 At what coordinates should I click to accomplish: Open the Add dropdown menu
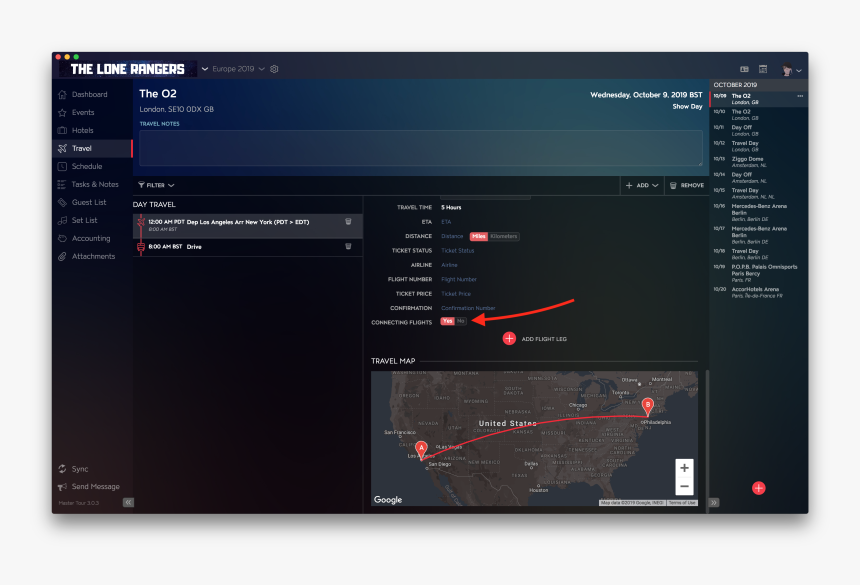click(642, 185)
